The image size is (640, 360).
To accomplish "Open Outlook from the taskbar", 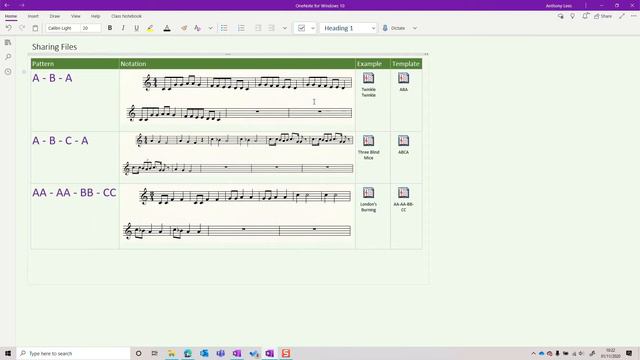I will 204,353.
